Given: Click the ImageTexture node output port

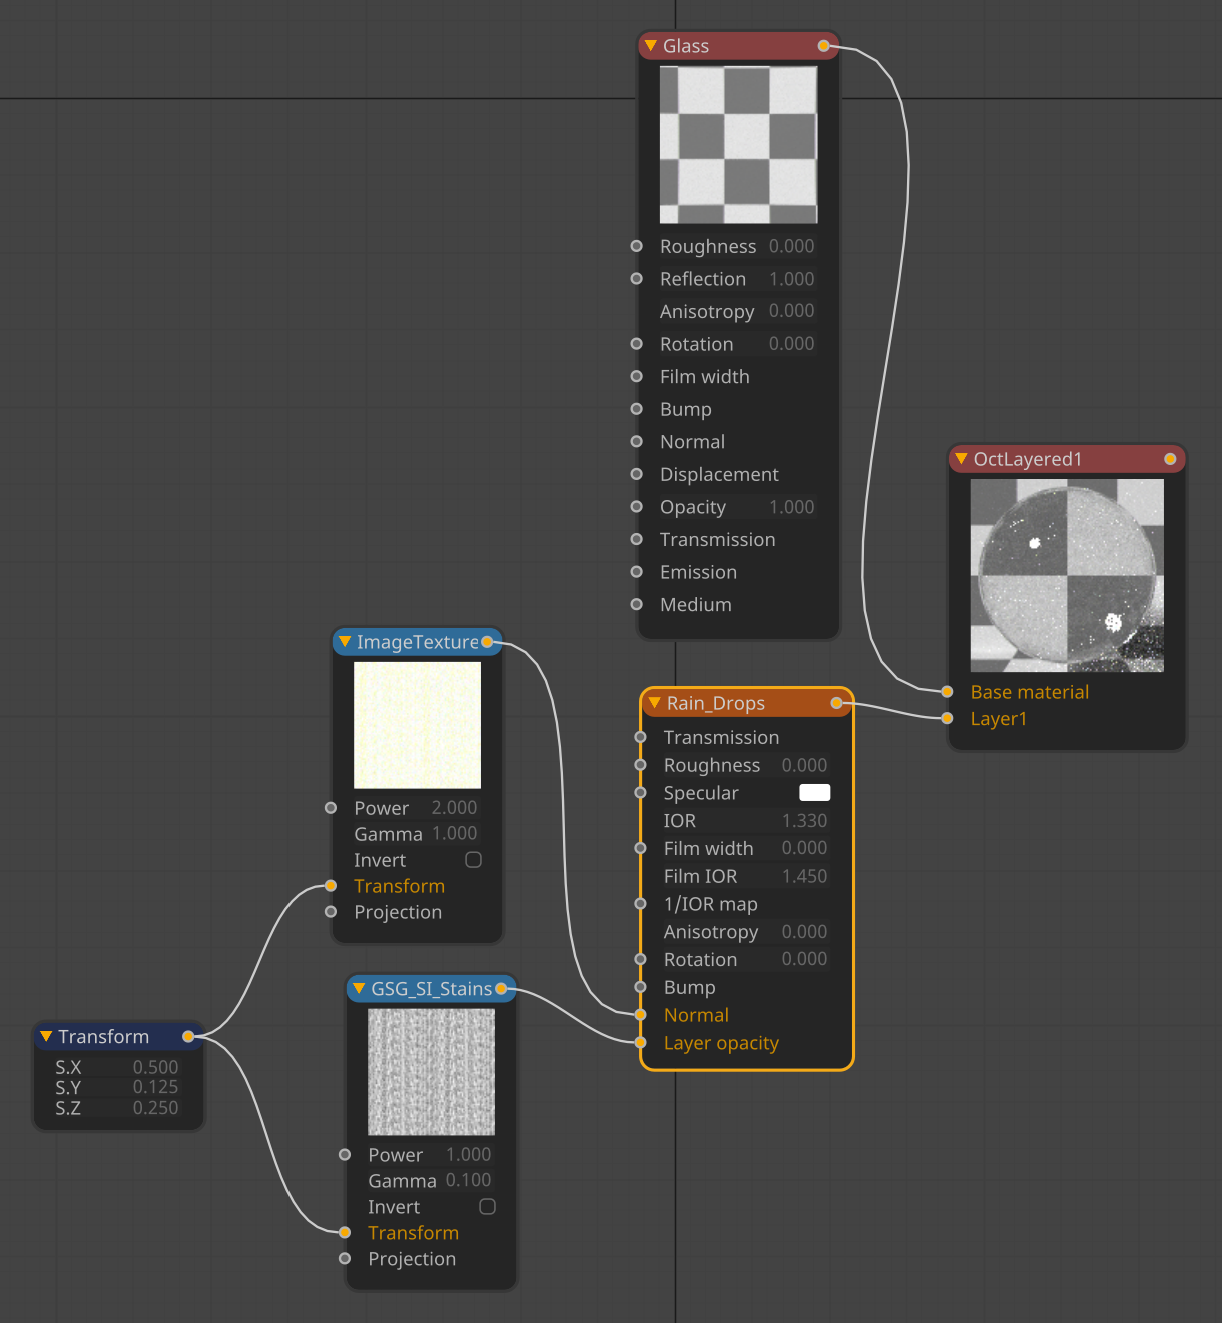Looking at the screenshot, I should pyautogui.click(x=487, y=642).
